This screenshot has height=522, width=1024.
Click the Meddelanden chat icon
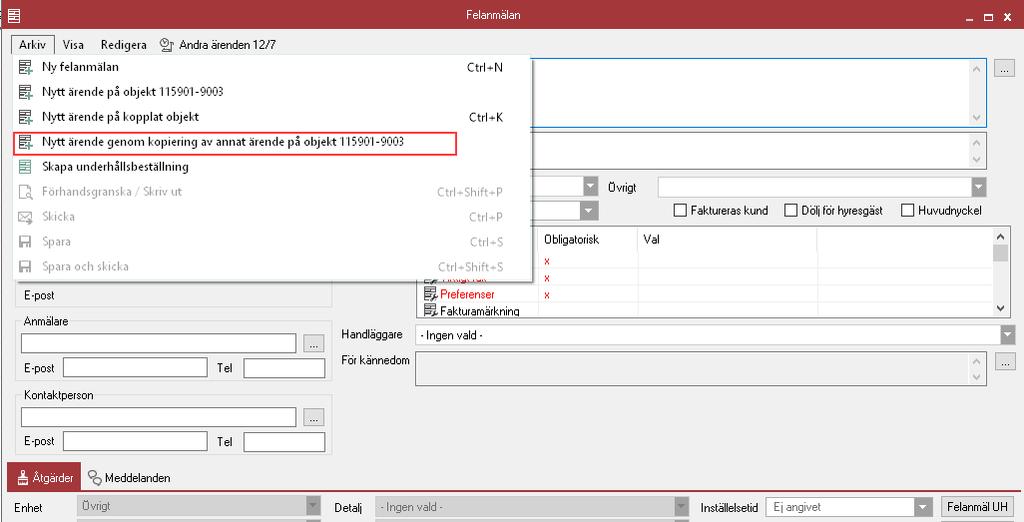click(x=95, y=478)
